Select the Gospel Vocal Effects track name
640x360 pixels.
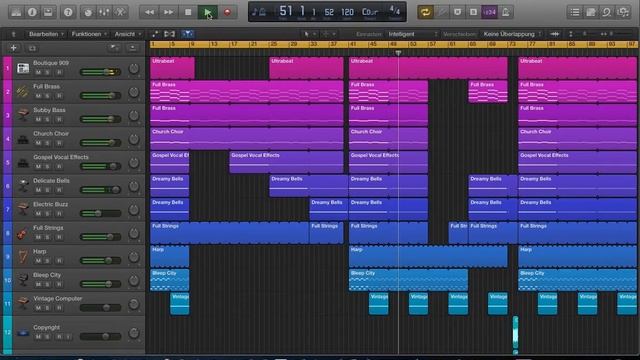(61, 157)
